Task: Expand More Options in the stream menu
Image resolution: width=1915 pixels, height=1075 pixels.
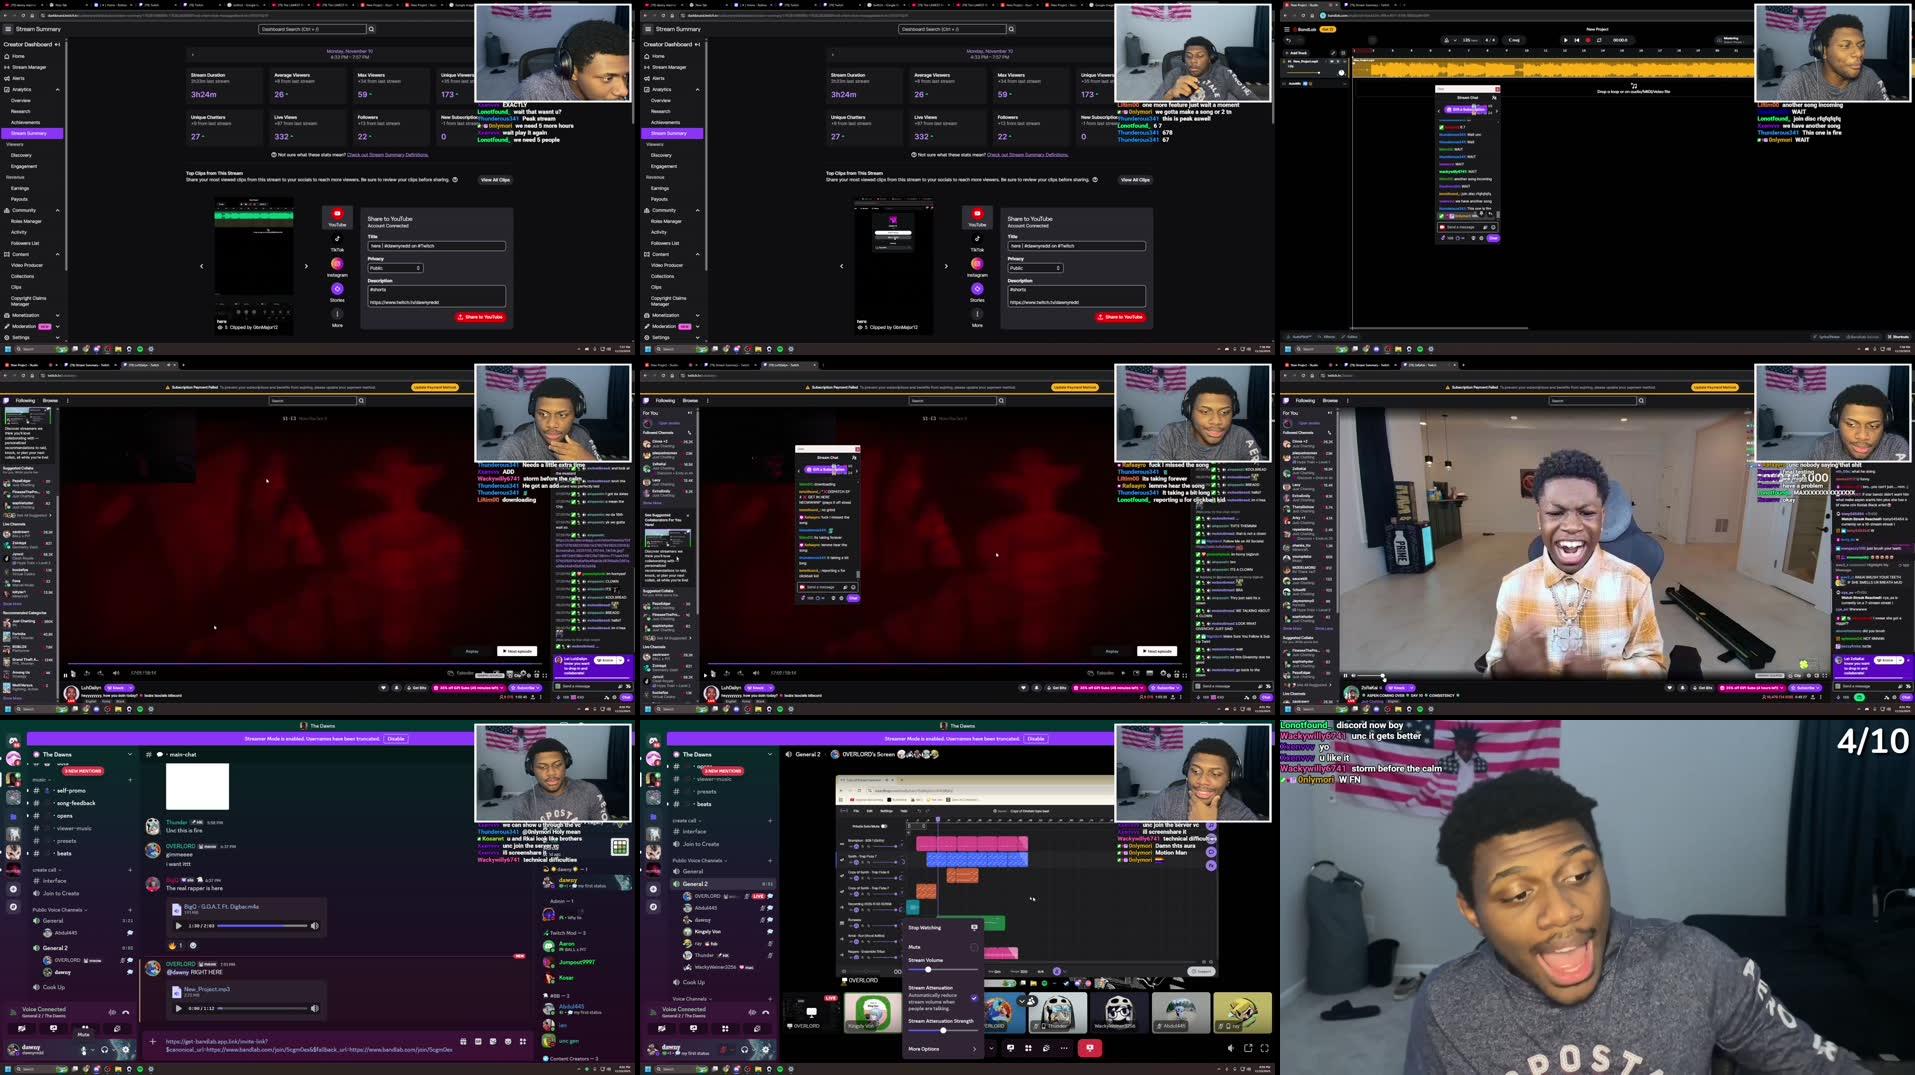Action: [x=923, y=1049]
